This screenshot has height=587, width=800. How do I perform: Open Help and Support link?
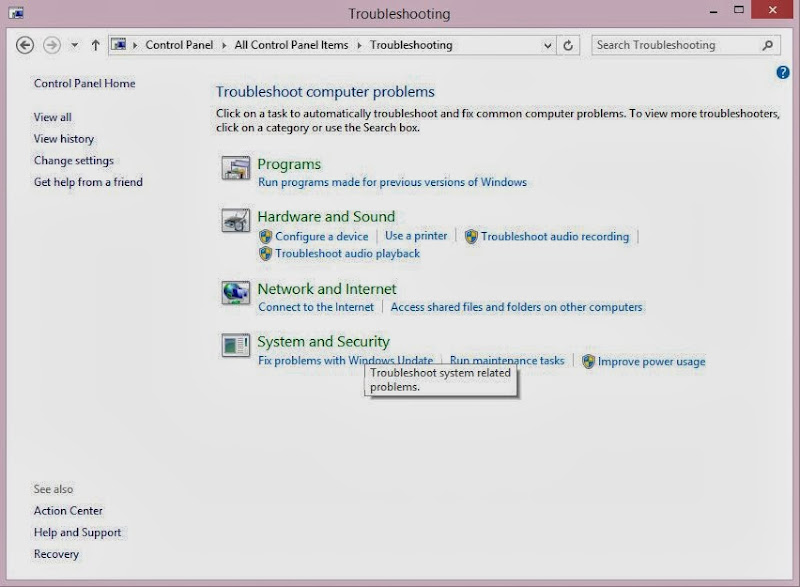[78, 532]
